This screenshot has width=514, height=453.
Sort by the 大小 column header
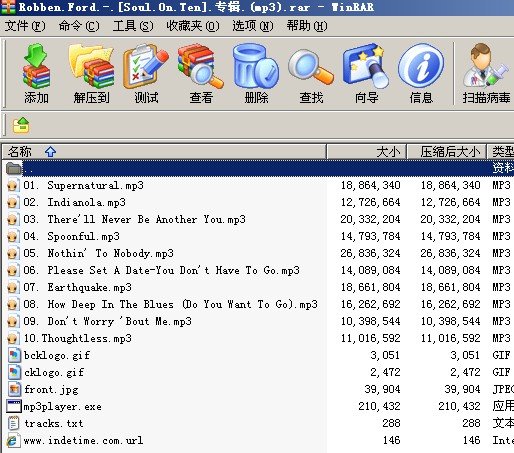coord(367,152)
